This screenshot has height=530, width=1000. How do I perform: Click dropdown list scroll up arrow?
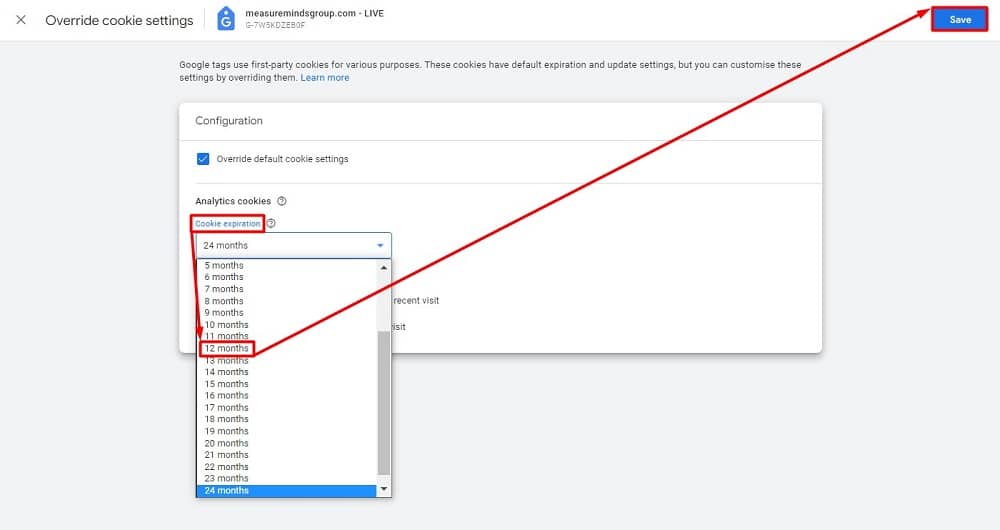[x=383, y=267]
